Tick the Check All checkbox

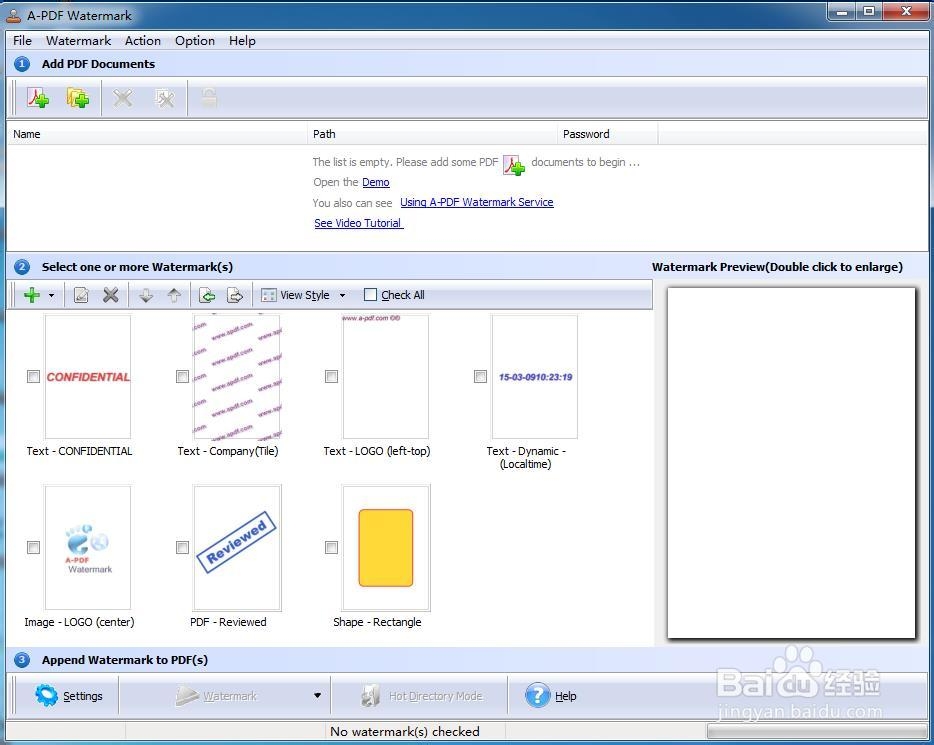371,295
